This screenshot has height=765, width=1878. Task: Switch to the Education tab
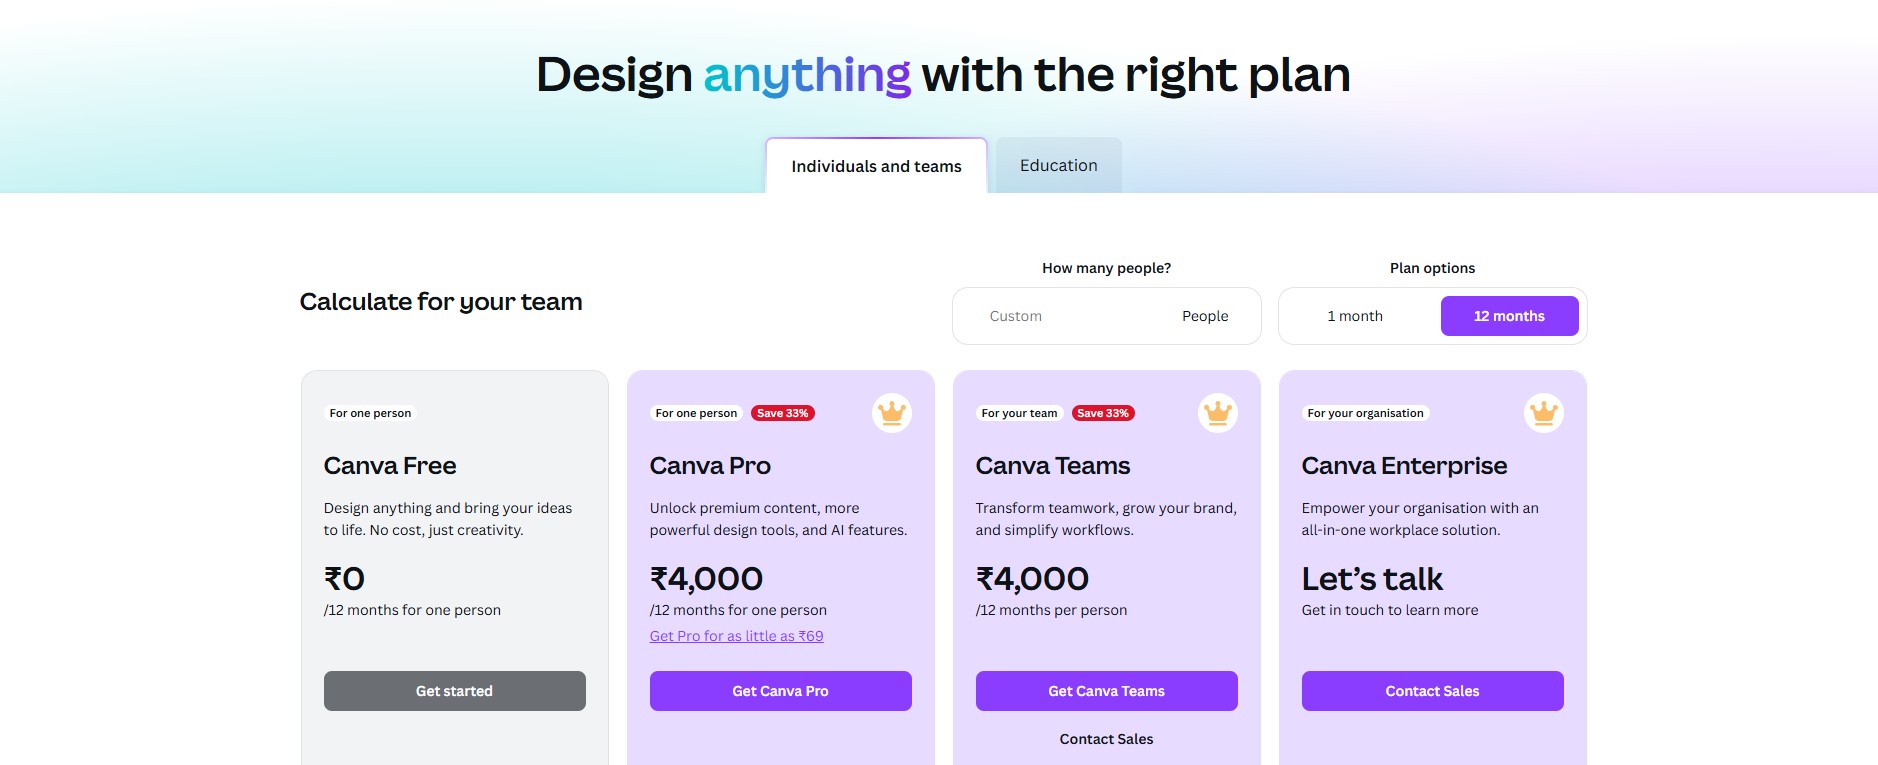pos(1058,165)
